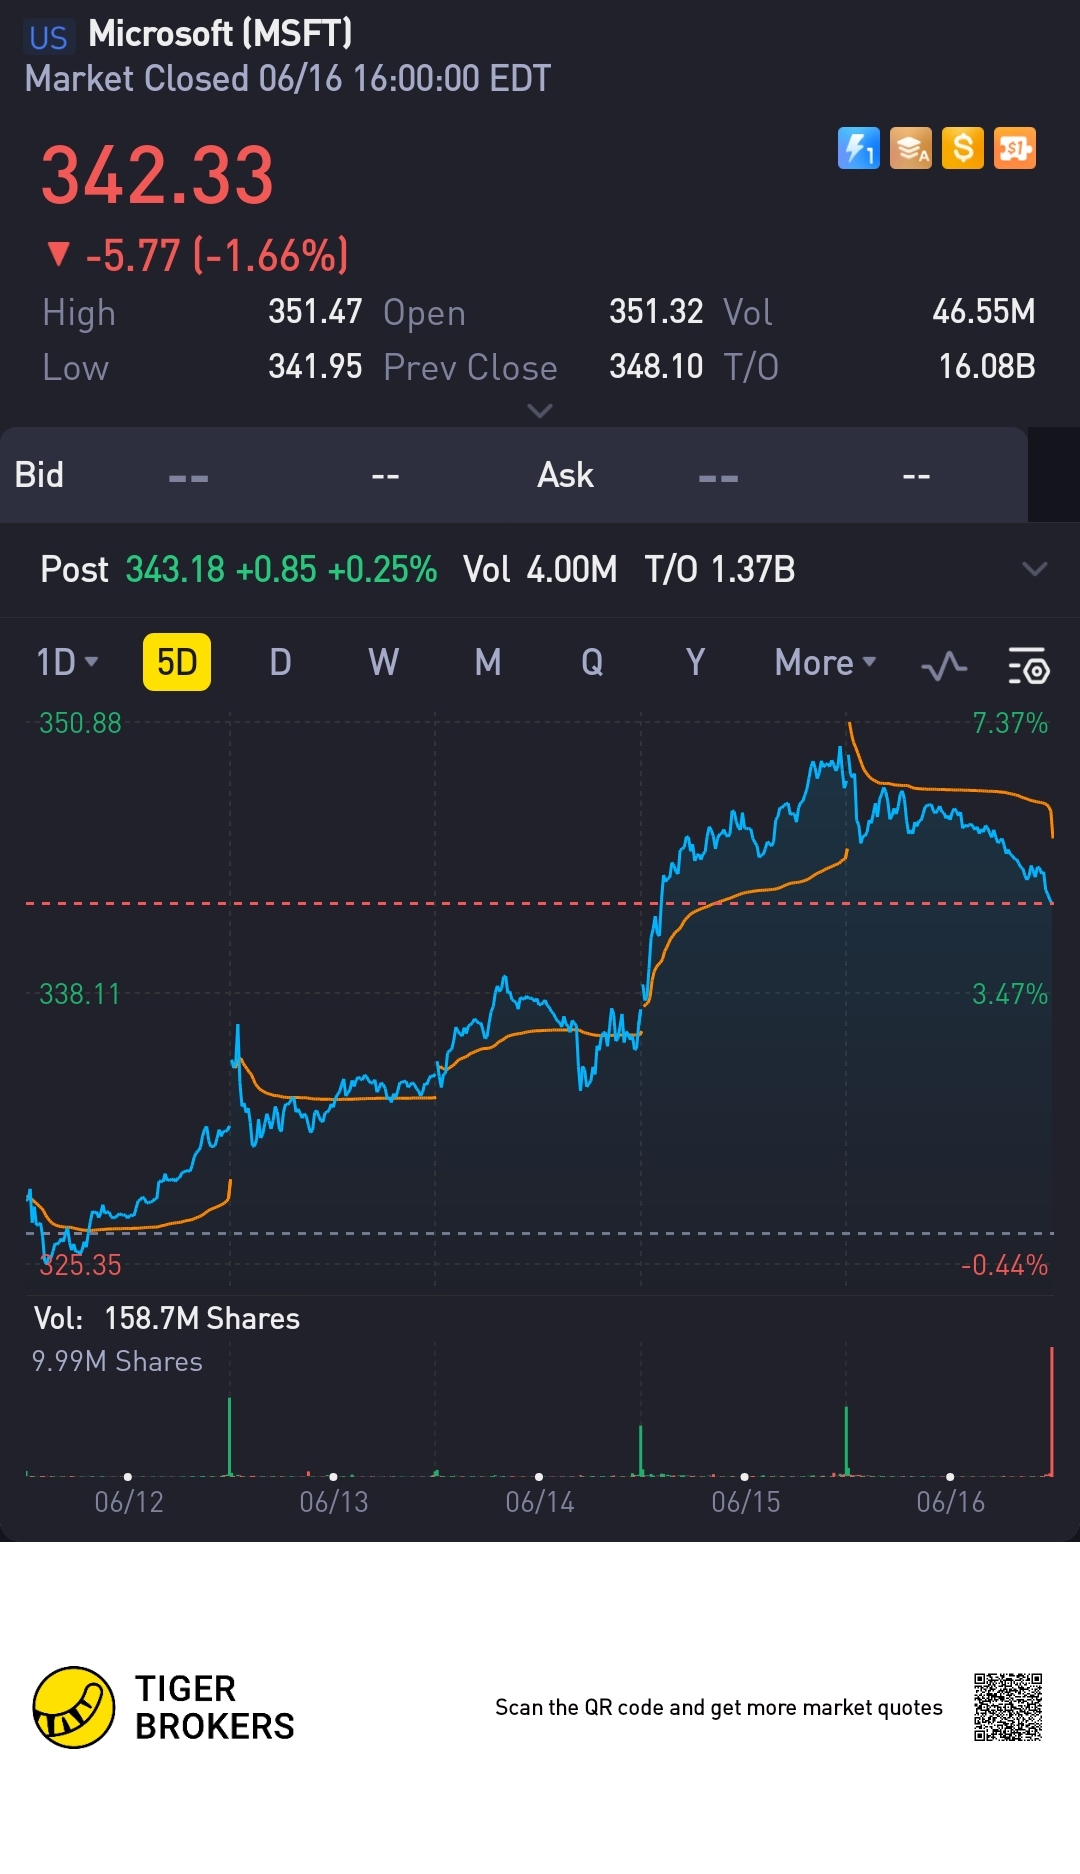
Task: Open the chart indicator wave icon
Action: (x=944, y=666)
